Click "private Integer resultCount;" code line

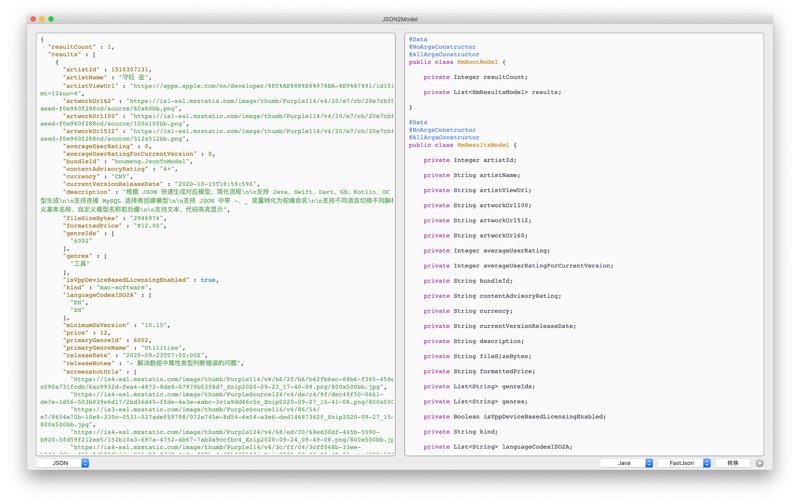pos(476,77)
